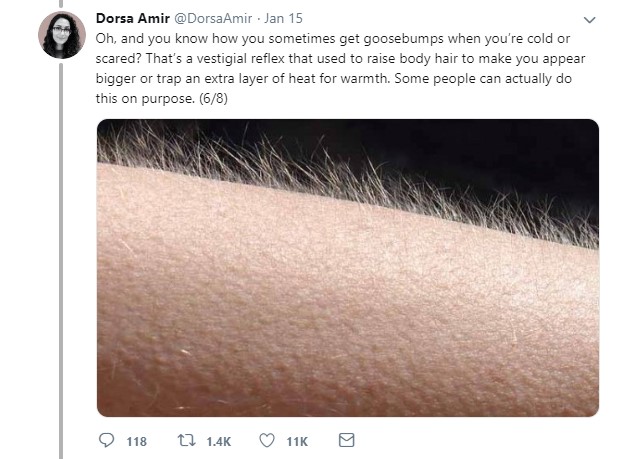The width and height of the screenshot is (633, 459).
Task: Share via the envelope direct message icon
Action: click(x=346, y=440)
